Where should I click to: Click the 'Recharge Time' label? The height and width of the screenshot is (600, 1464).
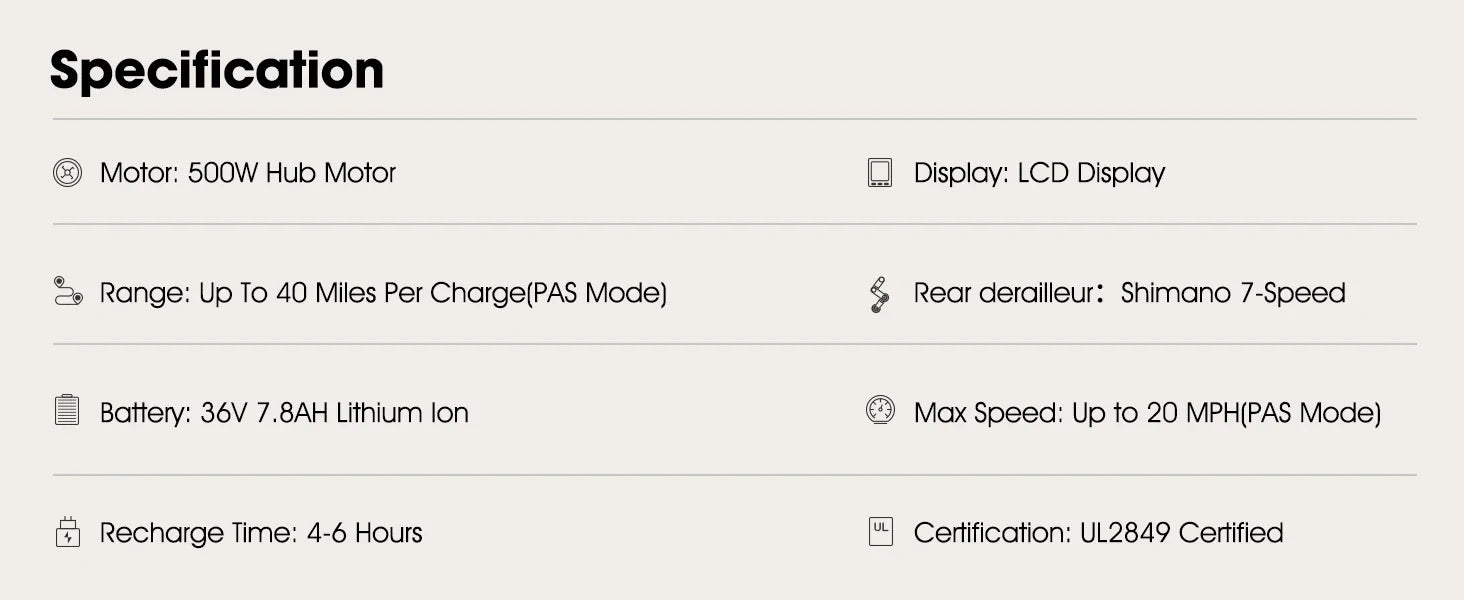point(198,533)
